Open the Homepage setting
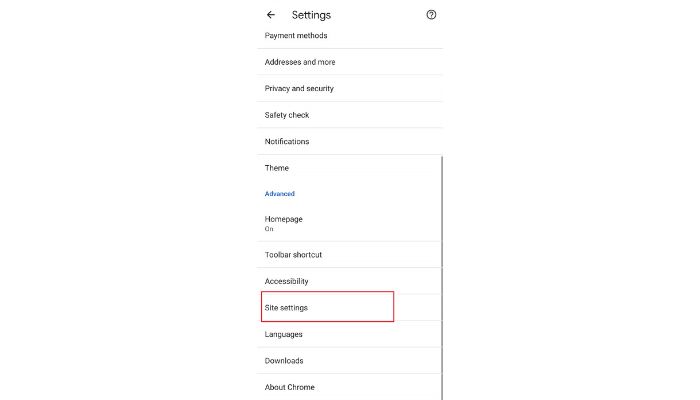Viewport: 700px width, 400px height. [349, 223]
